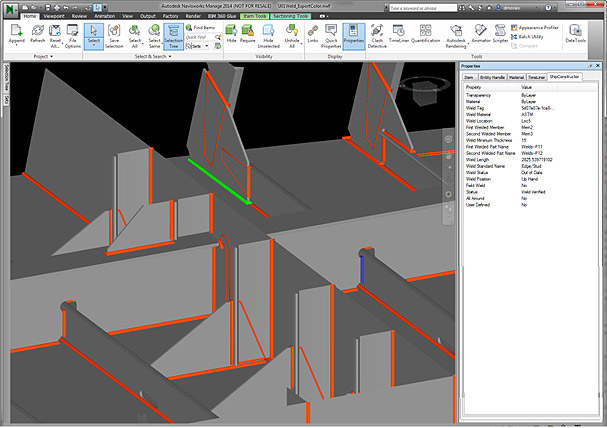The image size is (607, 428).
Task: Switch to the Viewpoint ribbon tab
Action: coord(54,16)
